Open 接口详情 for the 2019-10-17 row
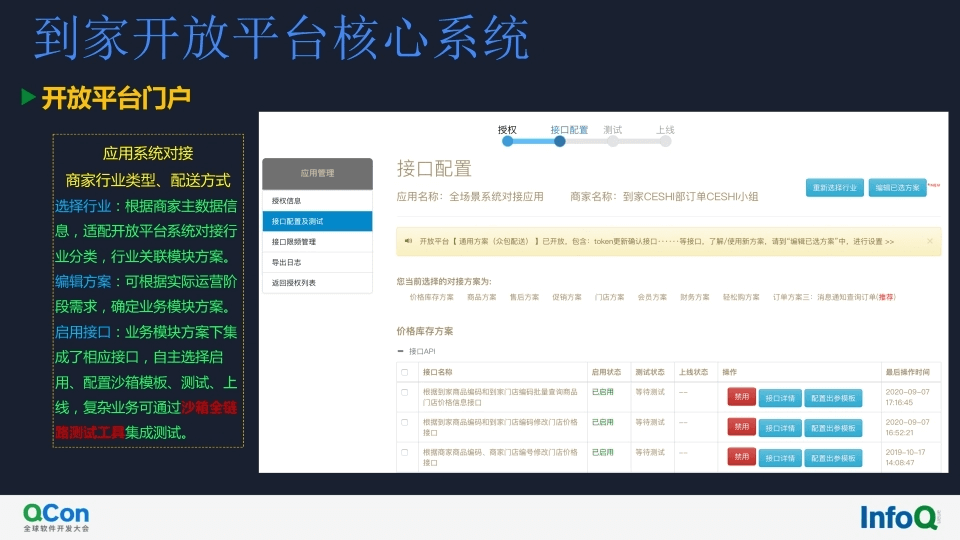This screenshot has width=960, height=540. [x=780, y=458]
